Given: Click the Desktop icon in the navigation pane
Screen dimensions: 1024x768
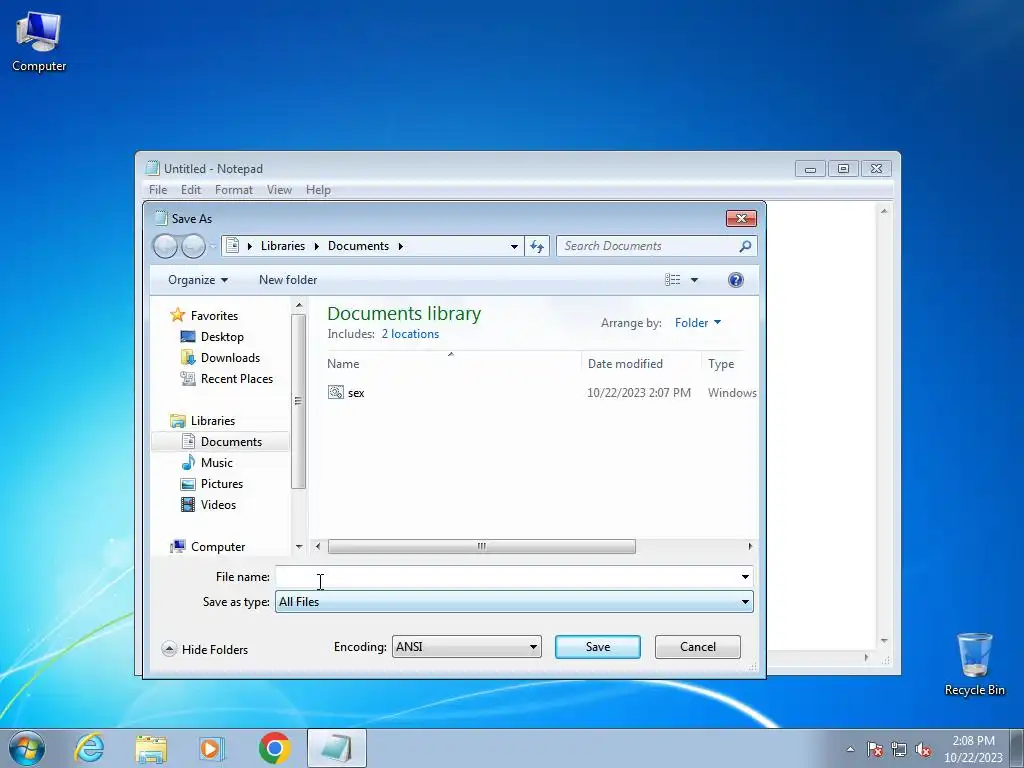Looking at the screenshot, I should (x=188, y=337).
